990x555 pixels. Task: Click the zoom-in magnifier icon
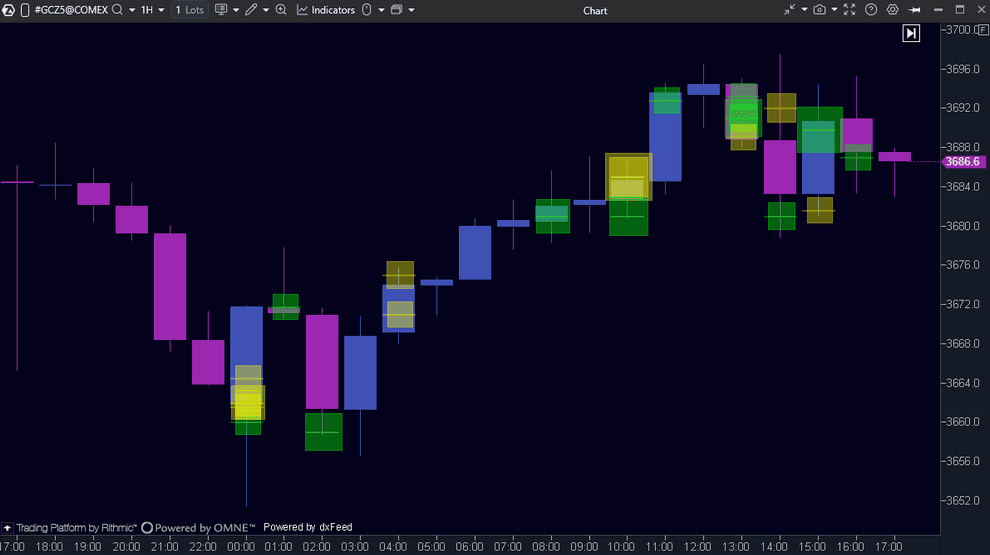click(281, 10)
